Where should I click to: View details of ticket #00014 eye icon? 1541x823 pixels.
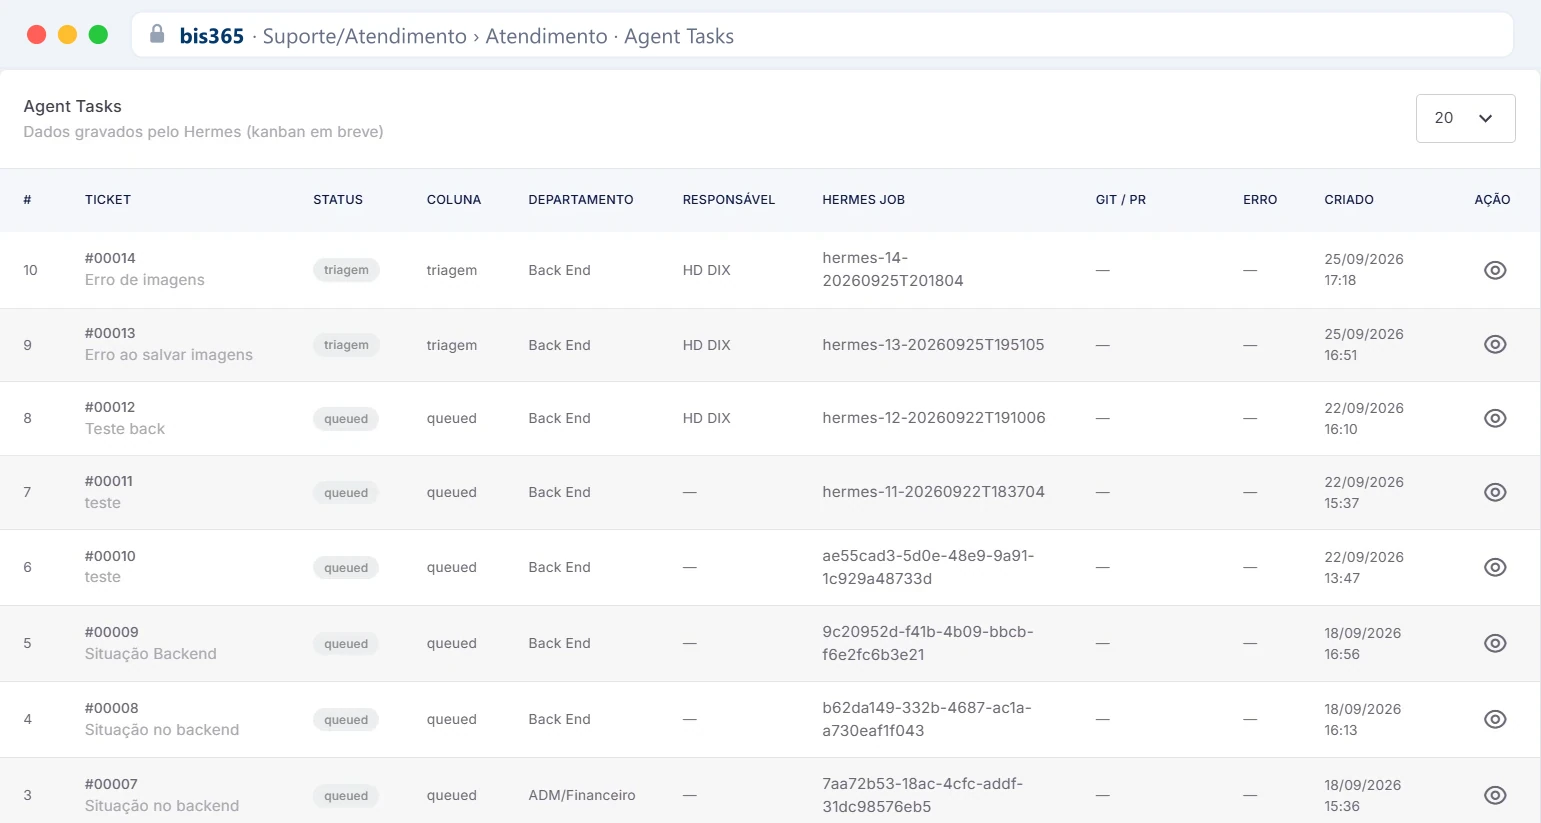[x=1495, y=270]
